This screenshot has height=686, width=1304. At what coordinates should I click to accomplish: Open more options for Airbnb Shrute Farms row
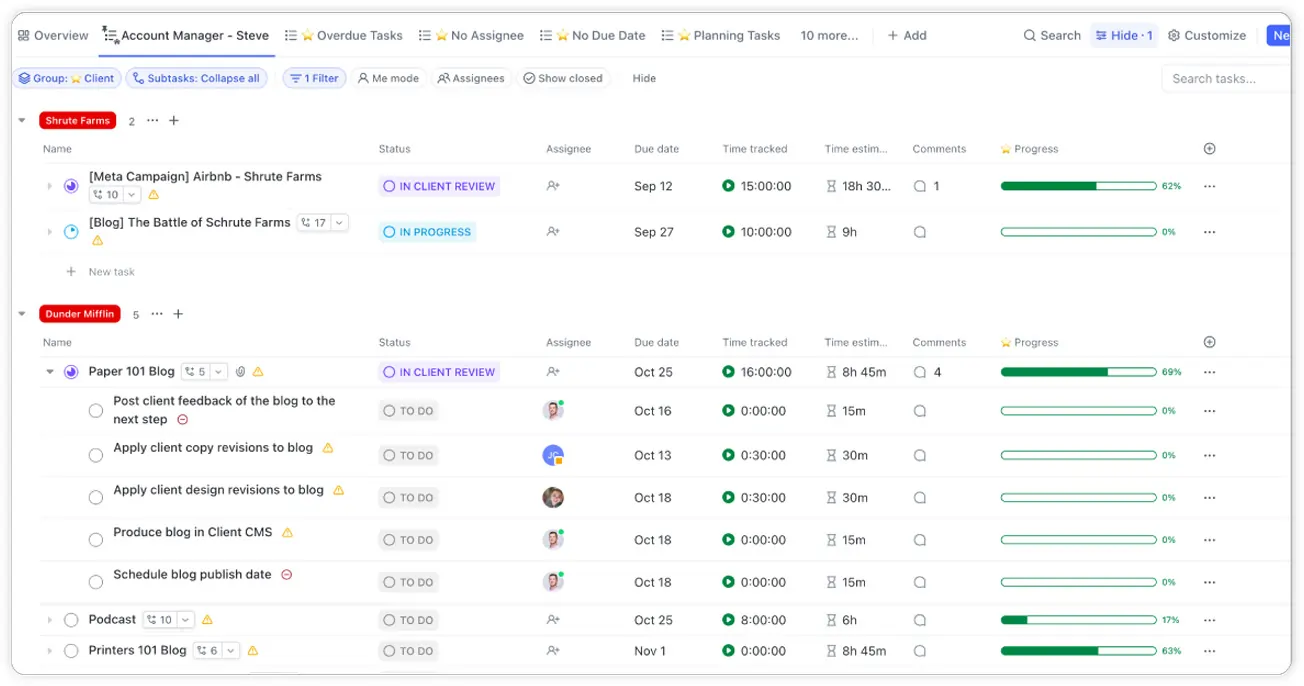tap(1209, 186)
